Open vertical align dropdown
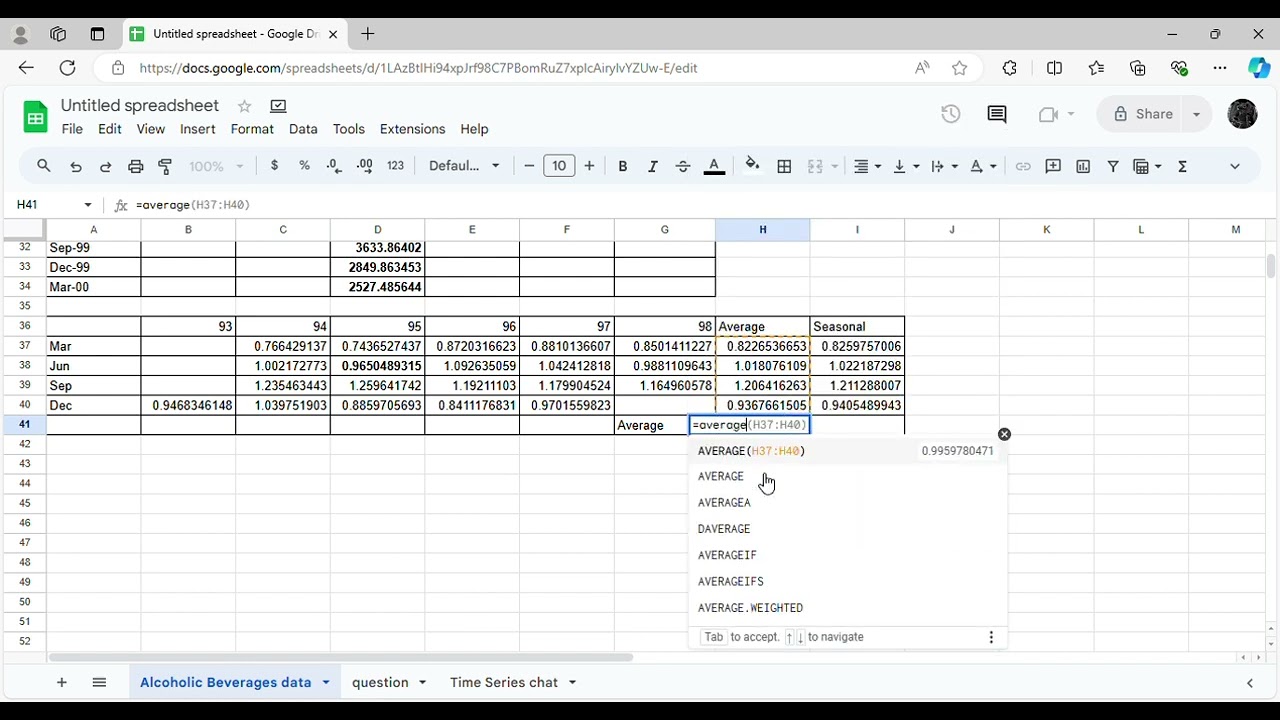The height and width of the screenshot is (720, 1280). pos(906,166)
